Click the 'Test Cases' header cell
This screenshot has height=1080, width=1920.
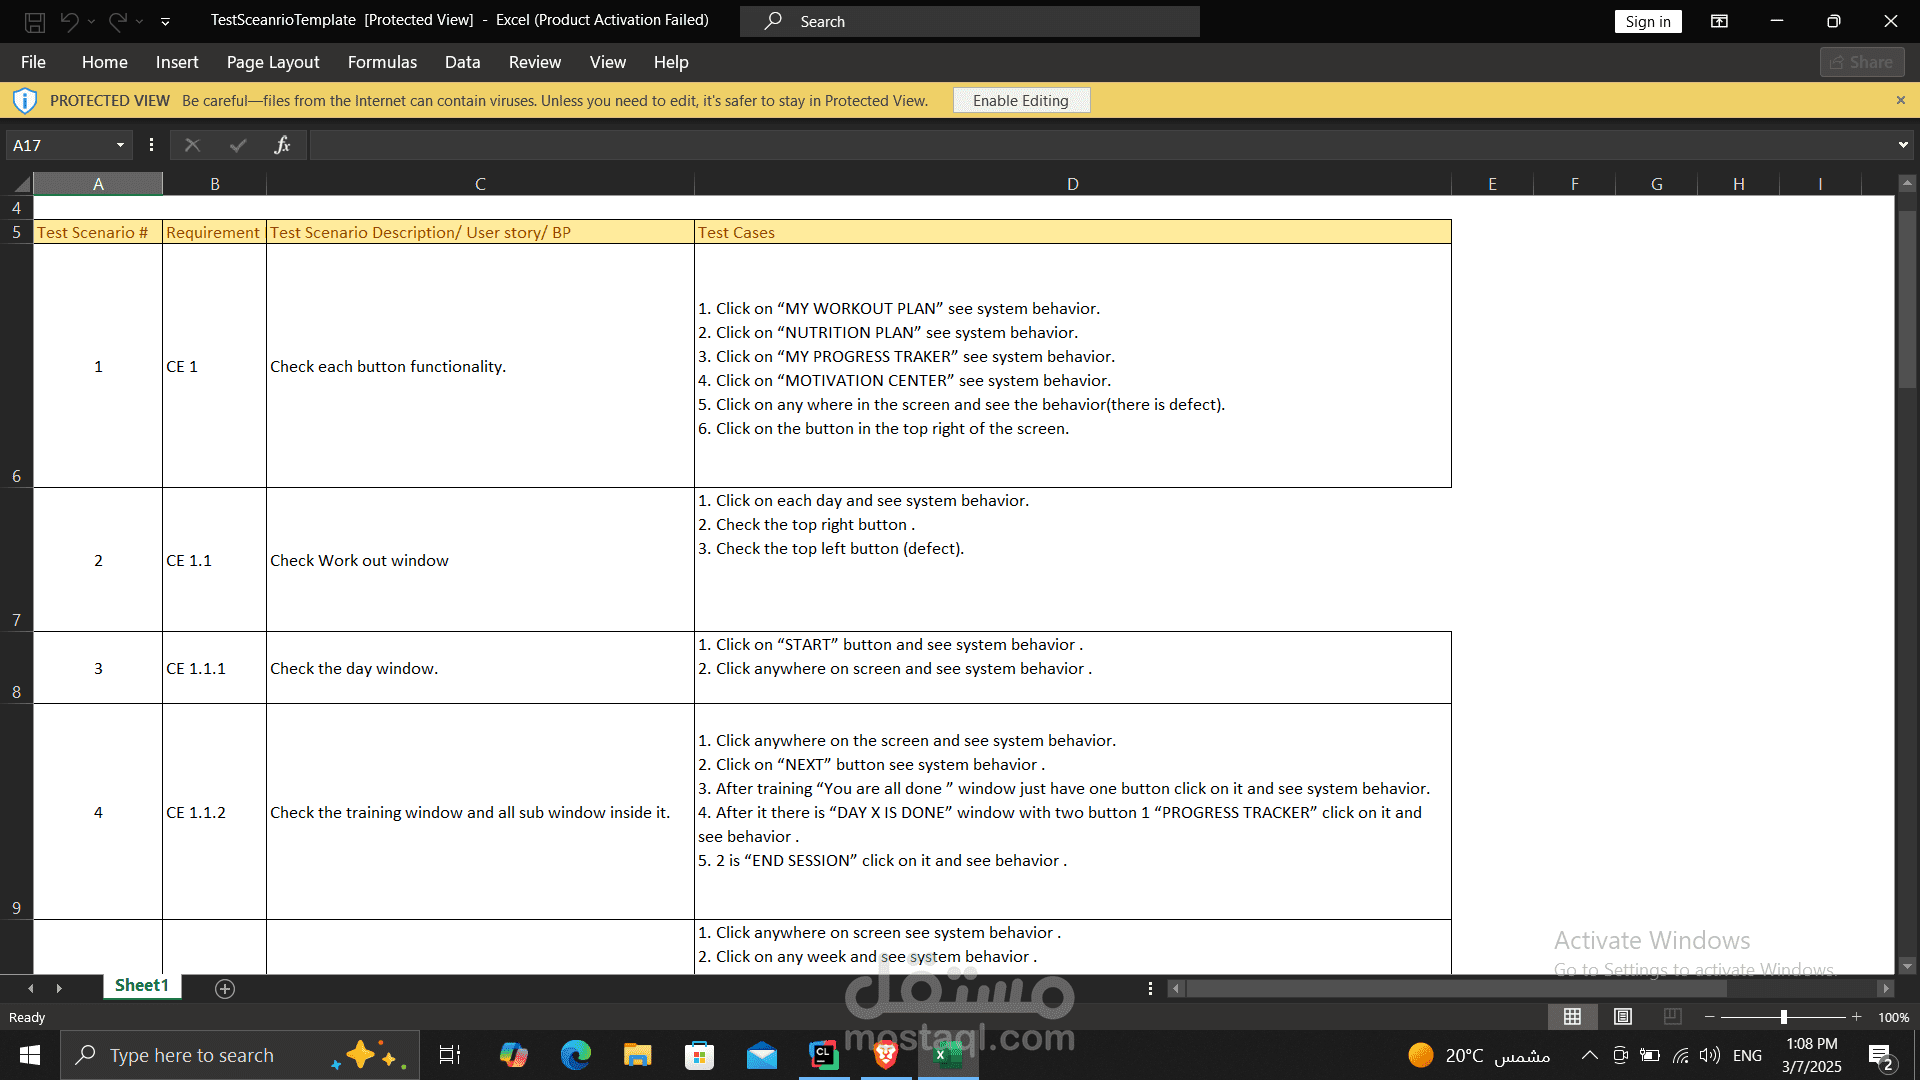[1073, 232]
